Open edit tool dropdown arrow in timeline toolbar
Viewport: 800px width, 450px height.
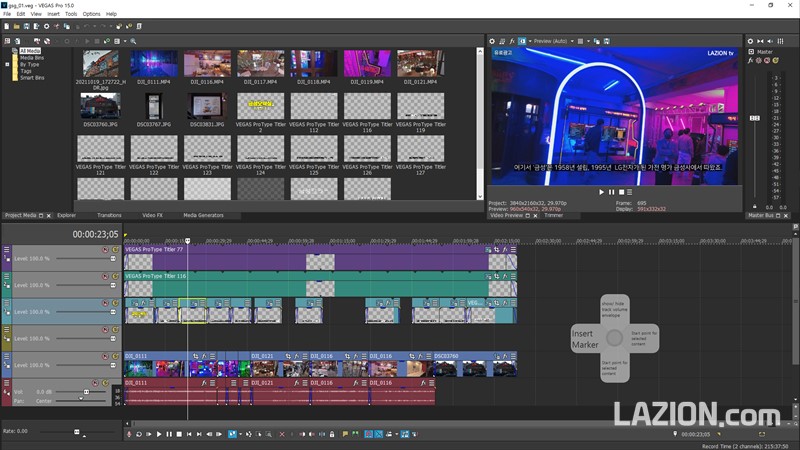pos(240,434)
